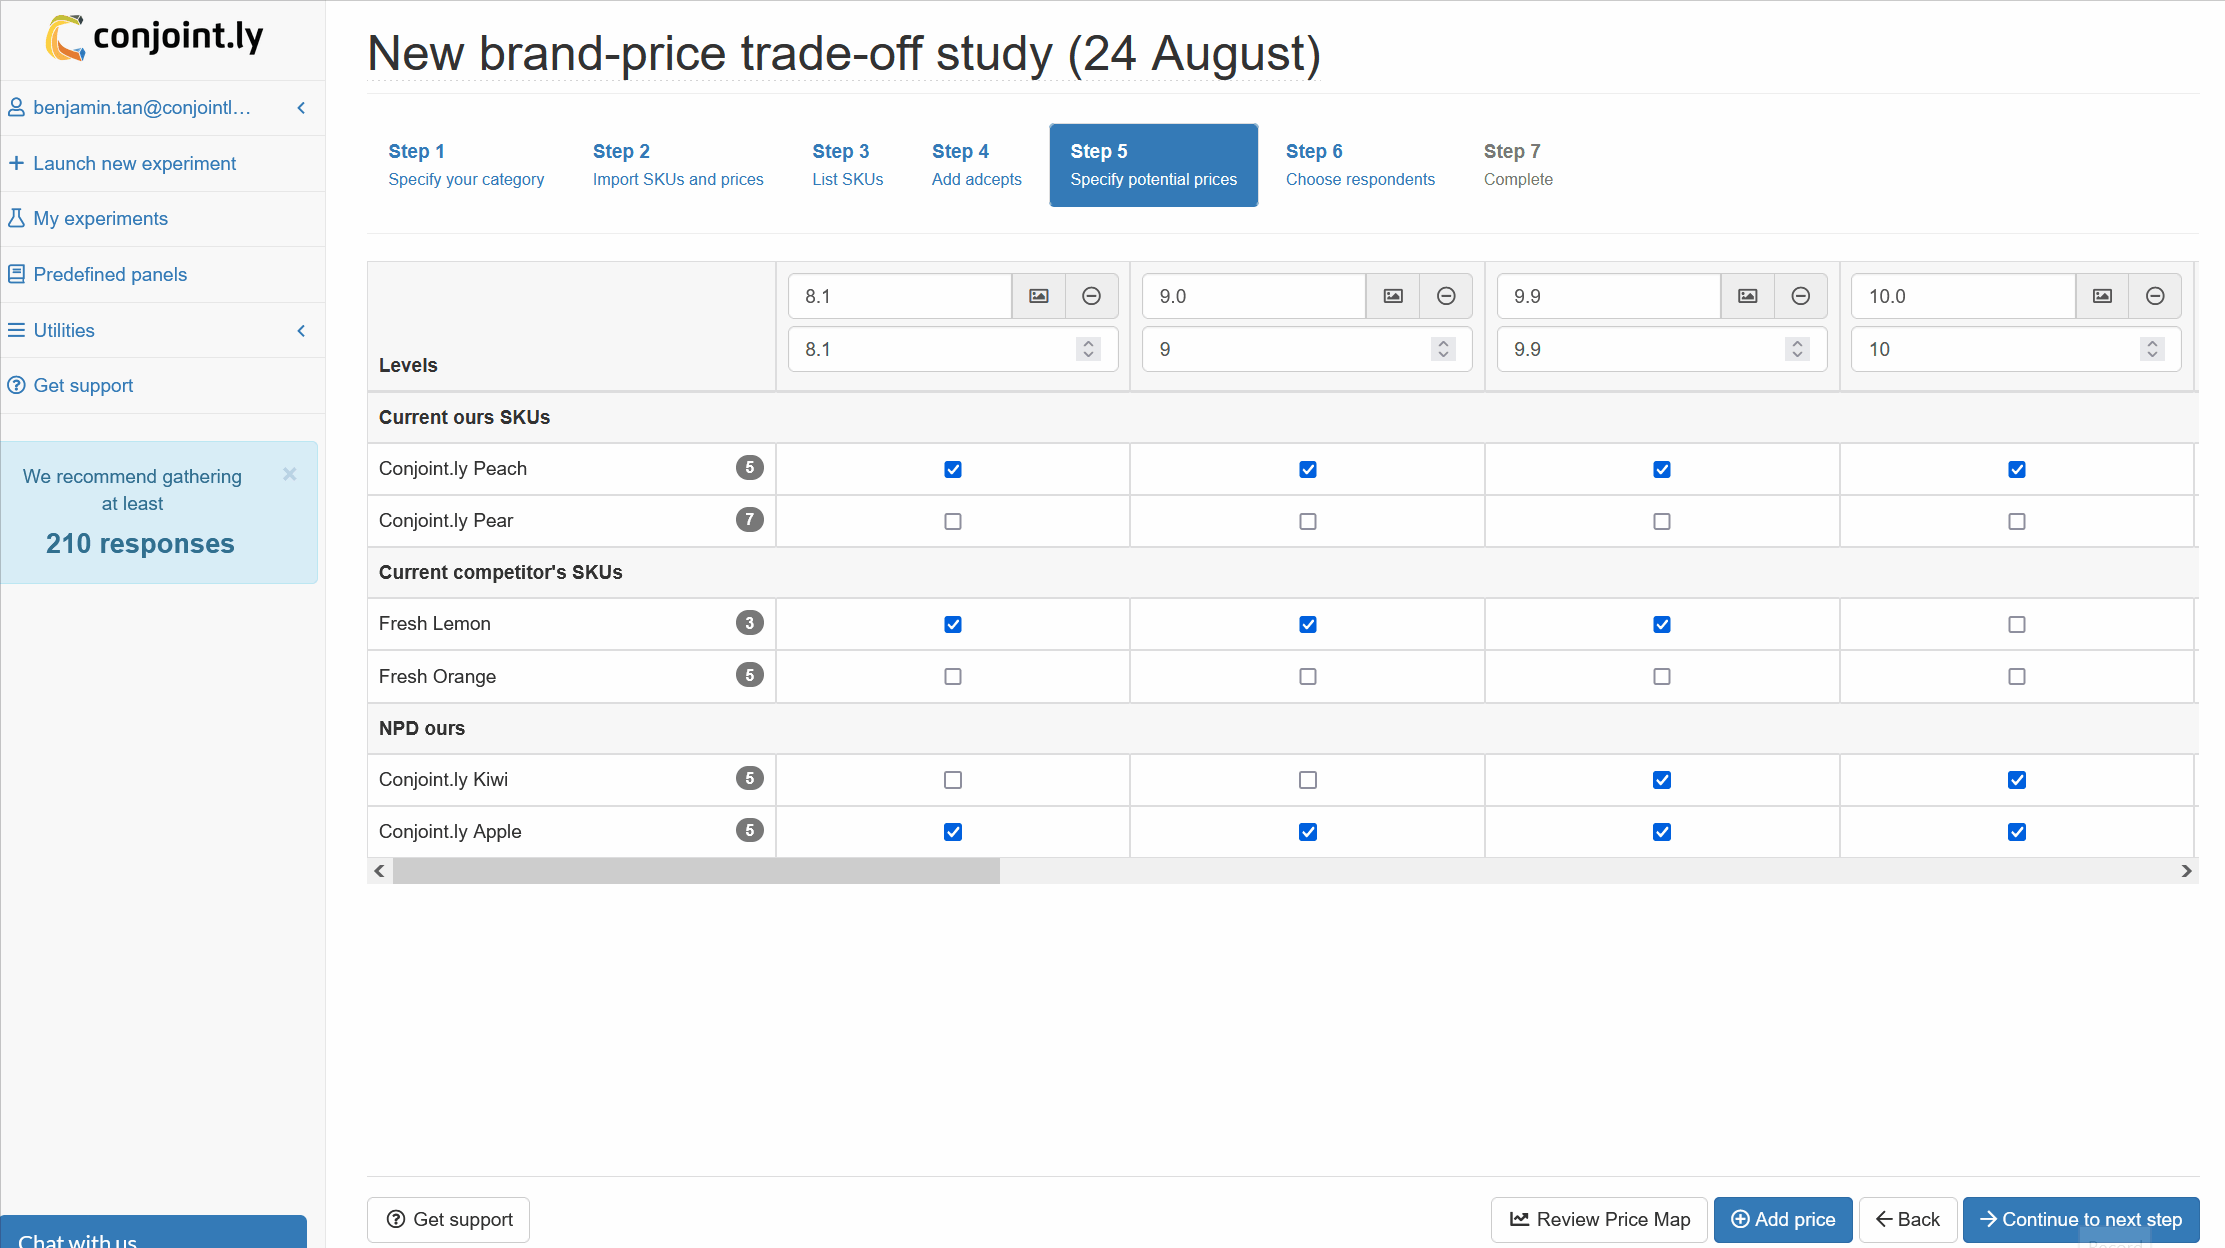Click the badge 3 next to Fresh Lemon
The height and width of the screenshot is (1248, 2225).
point(750,623)
